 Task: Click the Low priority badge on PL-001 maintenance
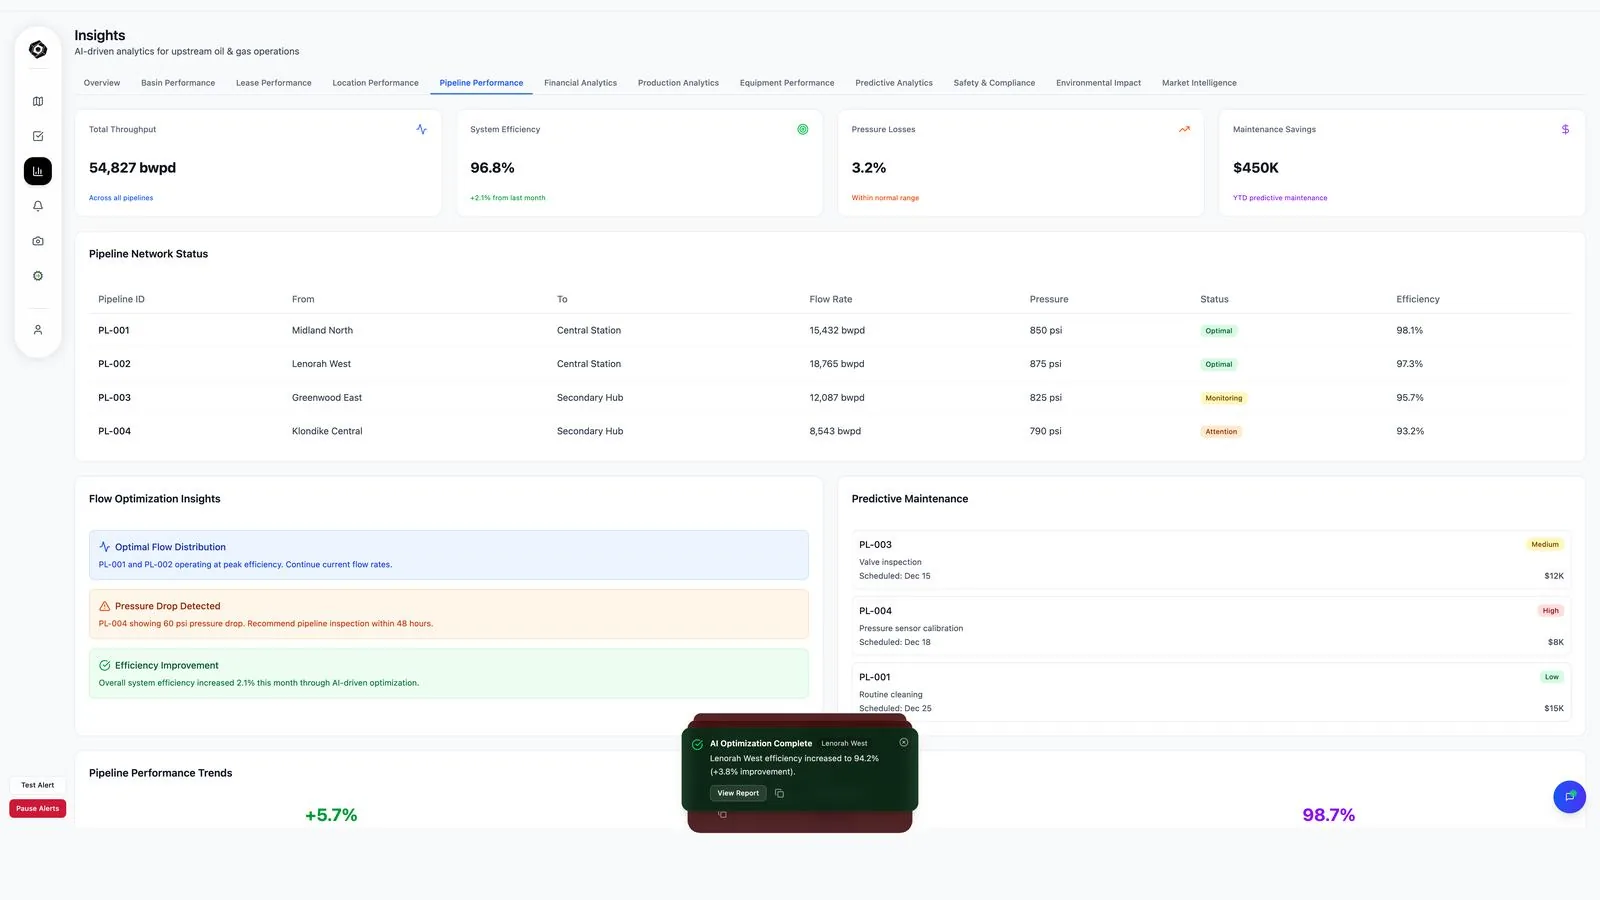pyautogui.click(x=1551, y=677)
